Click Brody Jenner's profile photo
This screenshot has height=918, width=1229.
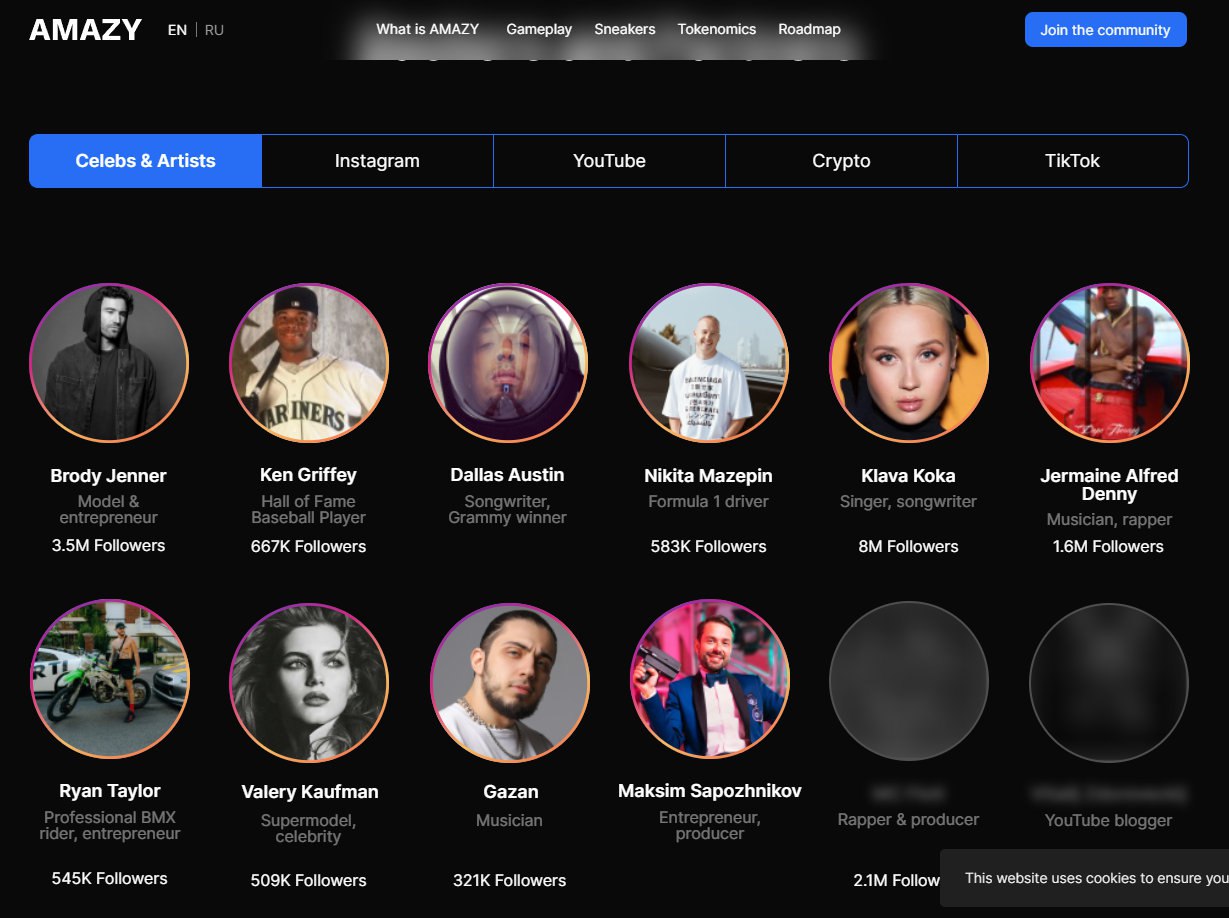point(109,363)
